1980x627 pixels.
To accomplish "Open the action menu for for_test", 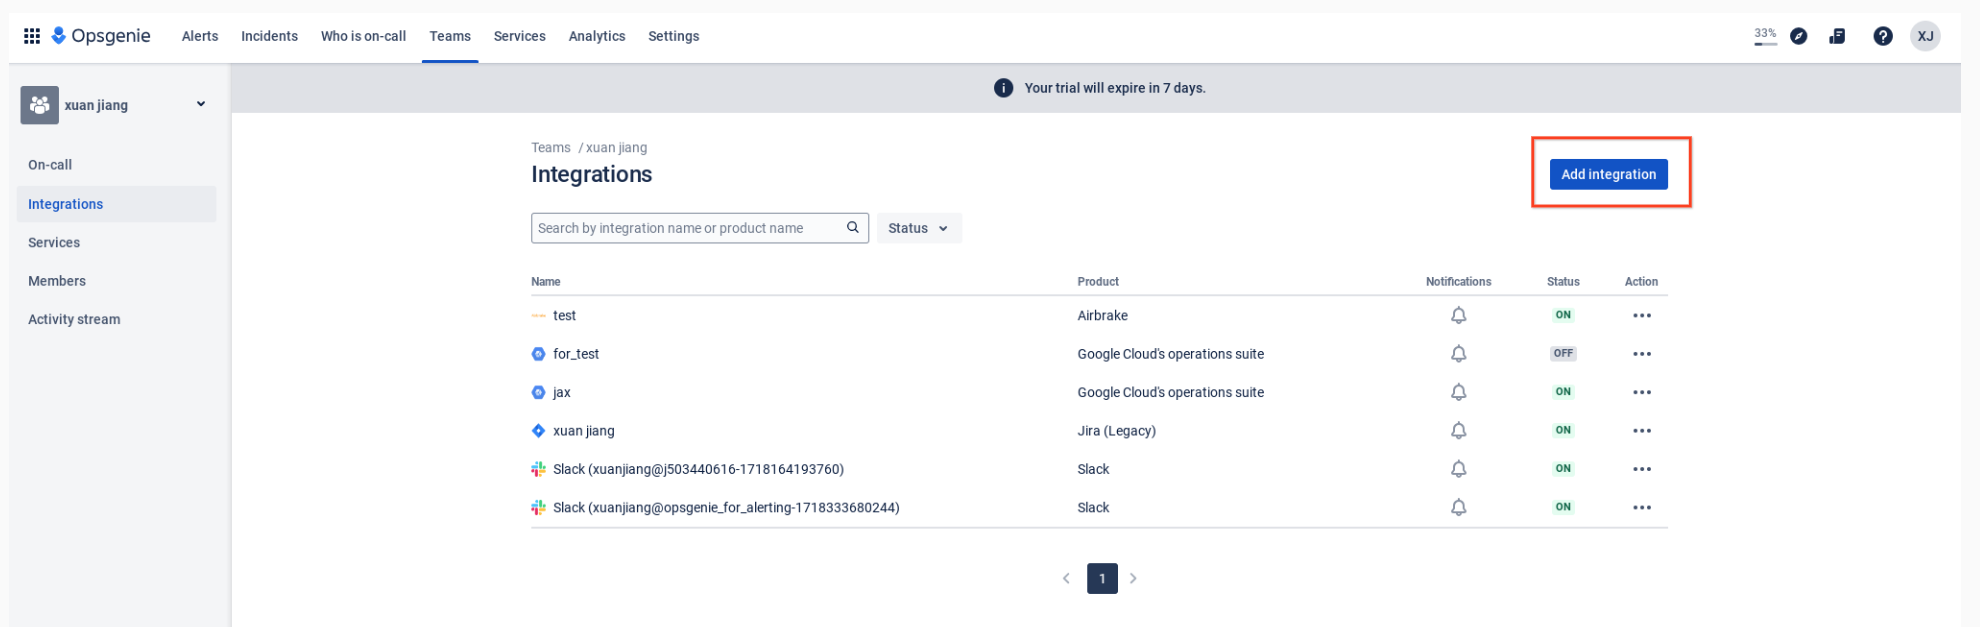I will [1642, 354].
